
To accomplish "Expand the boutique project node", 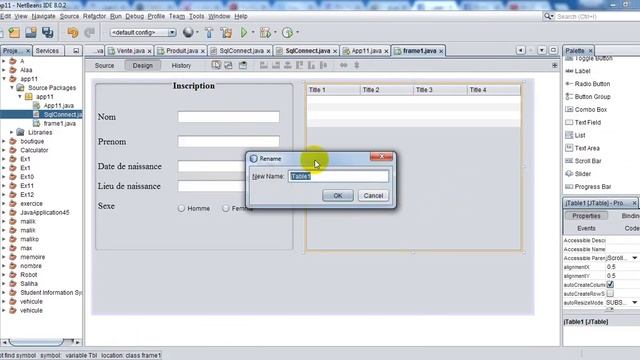I will [x=4, y=141].
